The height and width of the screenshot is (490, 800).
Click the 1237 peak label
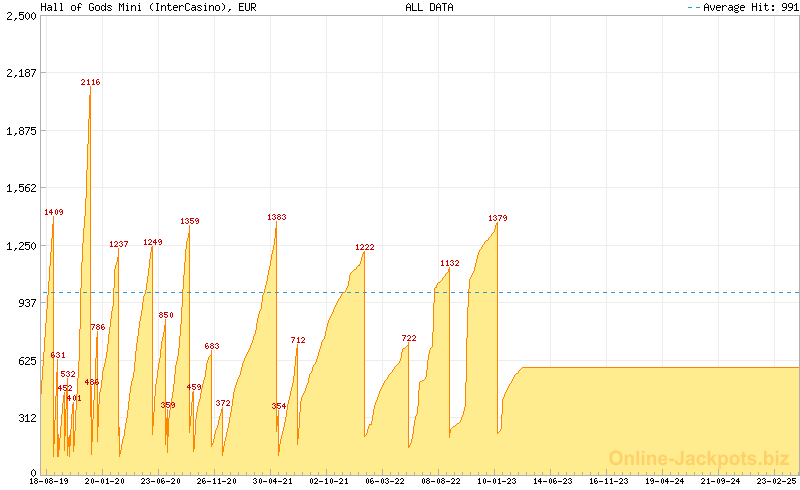(119, 244)
